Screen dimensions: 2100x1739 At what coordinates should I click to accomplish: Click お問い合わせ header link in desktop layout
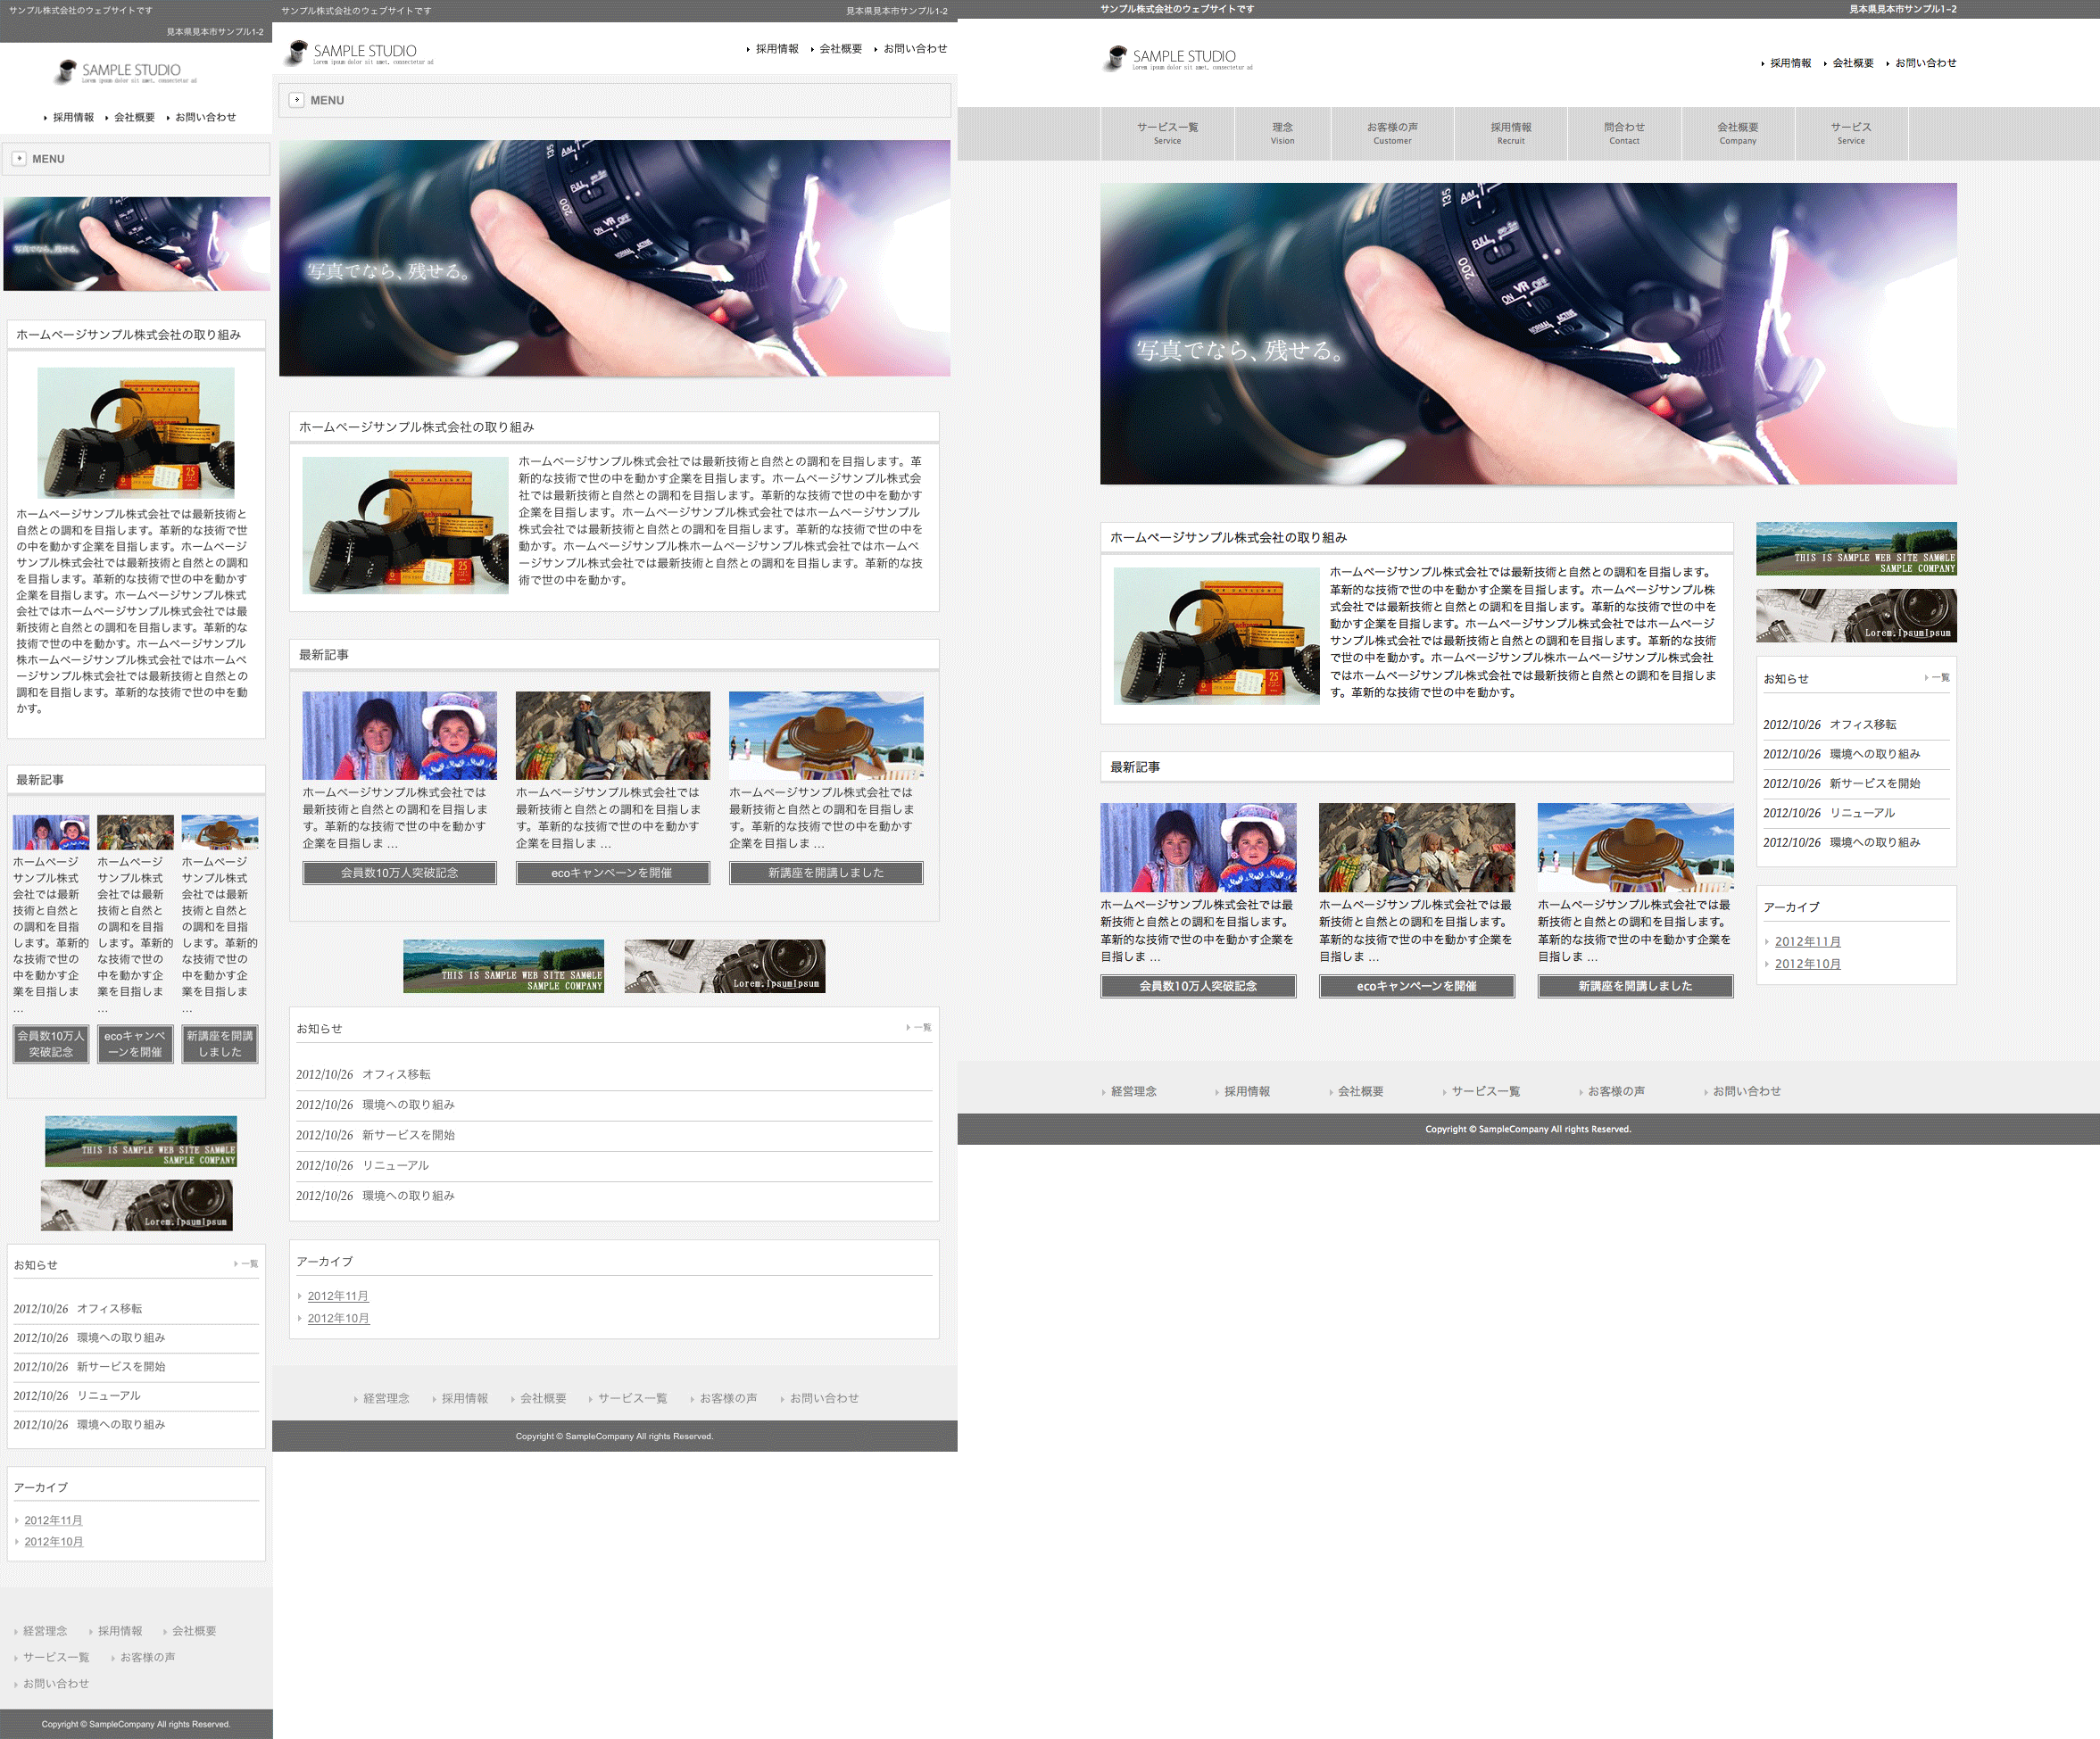pos(1925,63)
